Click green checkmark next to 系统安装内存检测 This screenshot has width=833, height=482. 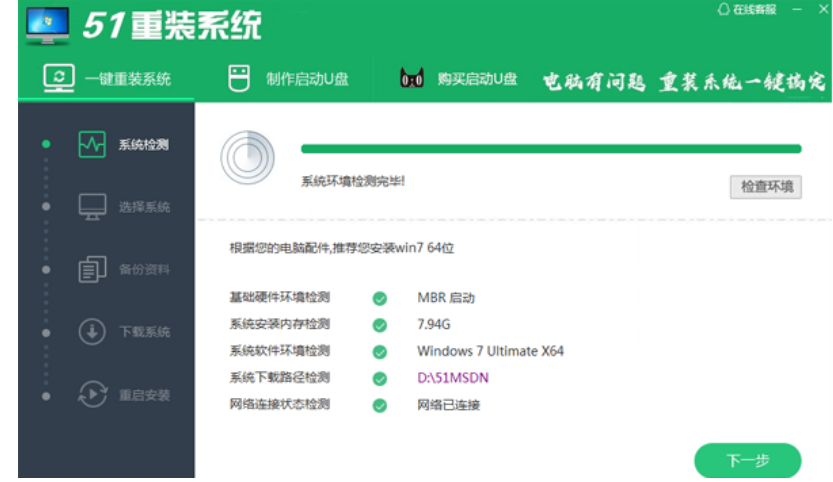379,325
